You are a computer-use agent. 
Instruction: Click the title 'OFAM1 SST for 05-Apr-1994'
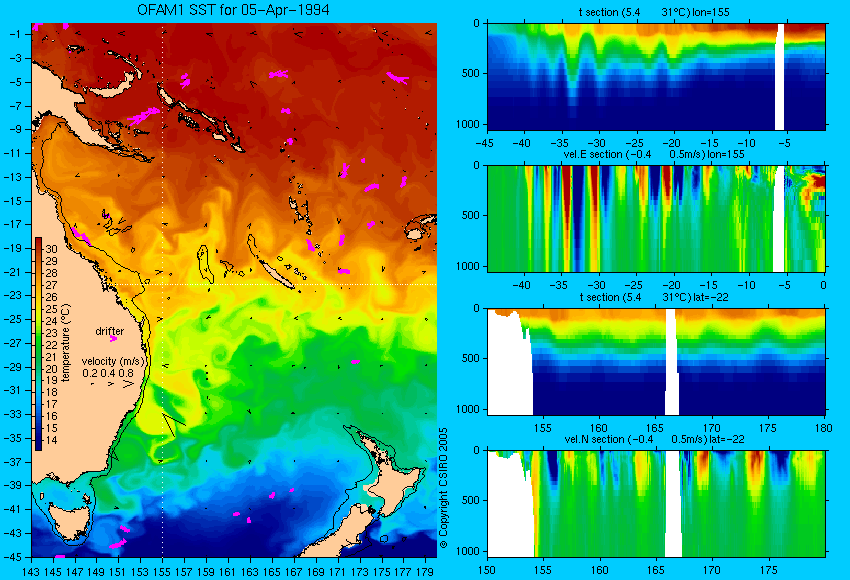coord(233,10)
